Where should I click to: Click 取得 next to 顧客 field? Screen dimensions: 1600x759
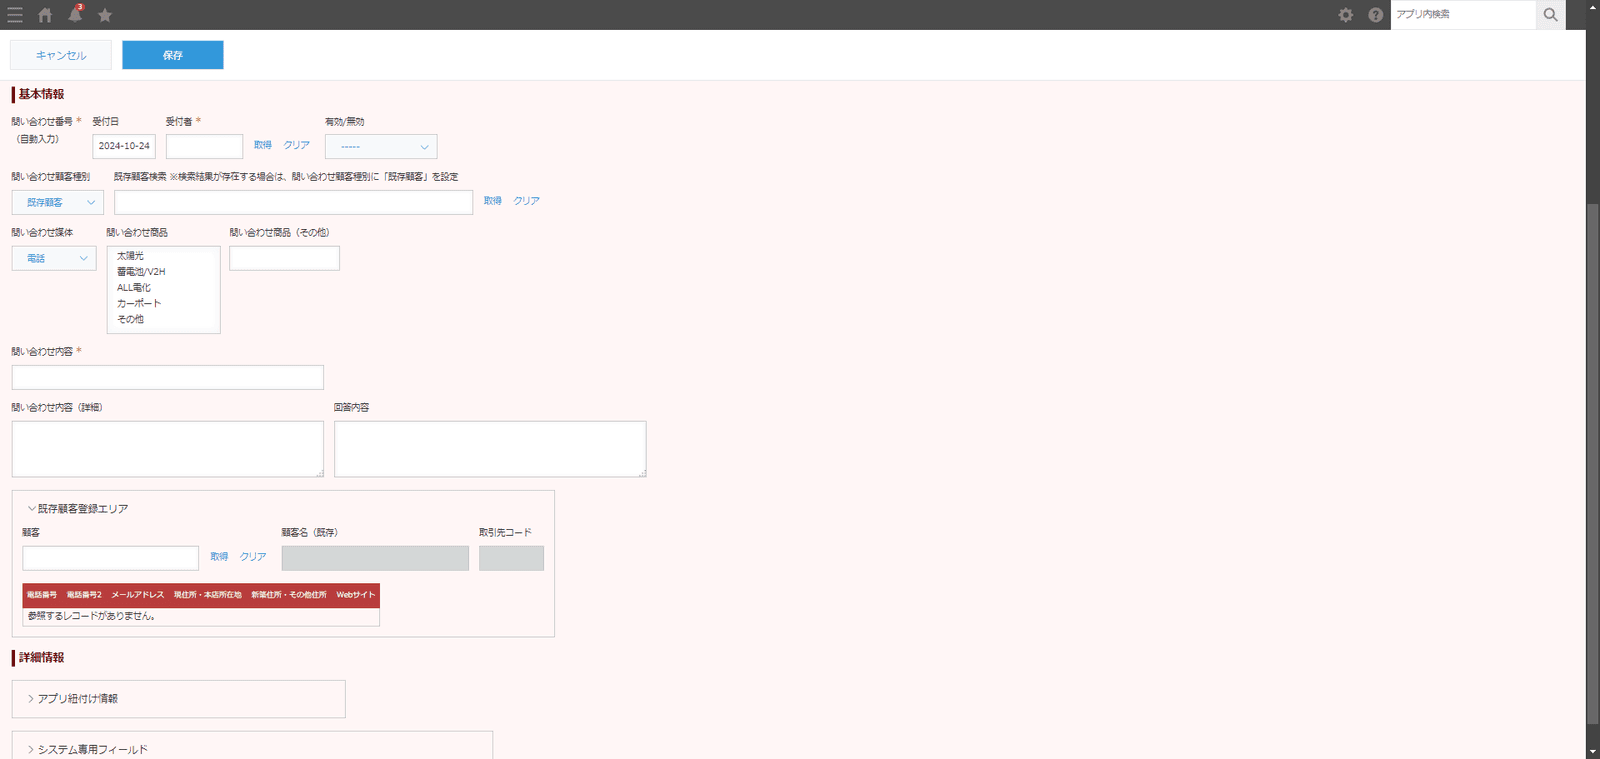click(x=219, y=557)
